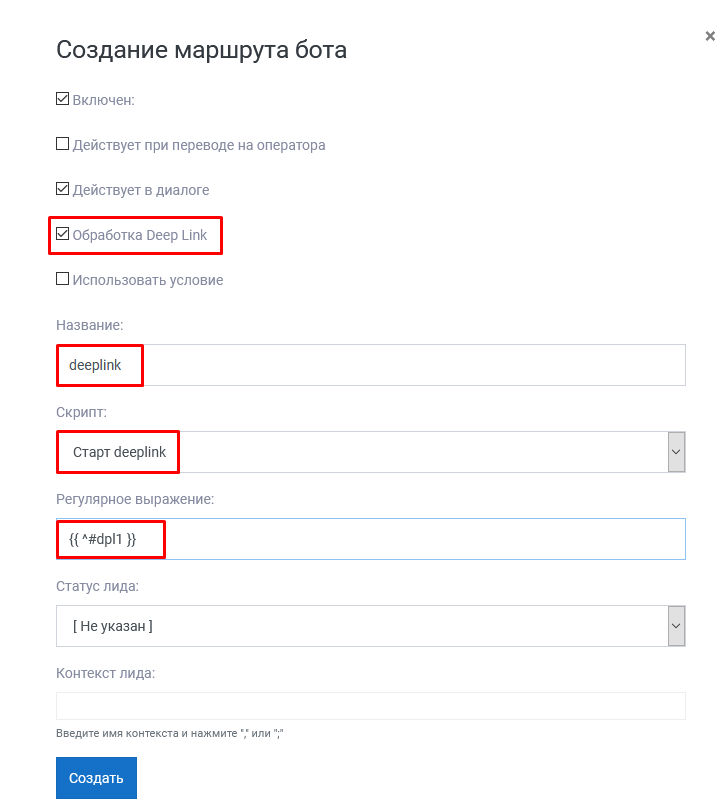Image resolution: width=728 pixels, height=809 pixels.
Task: Click the Обработка Deep Link label text
Action: (x=139, y=235)
